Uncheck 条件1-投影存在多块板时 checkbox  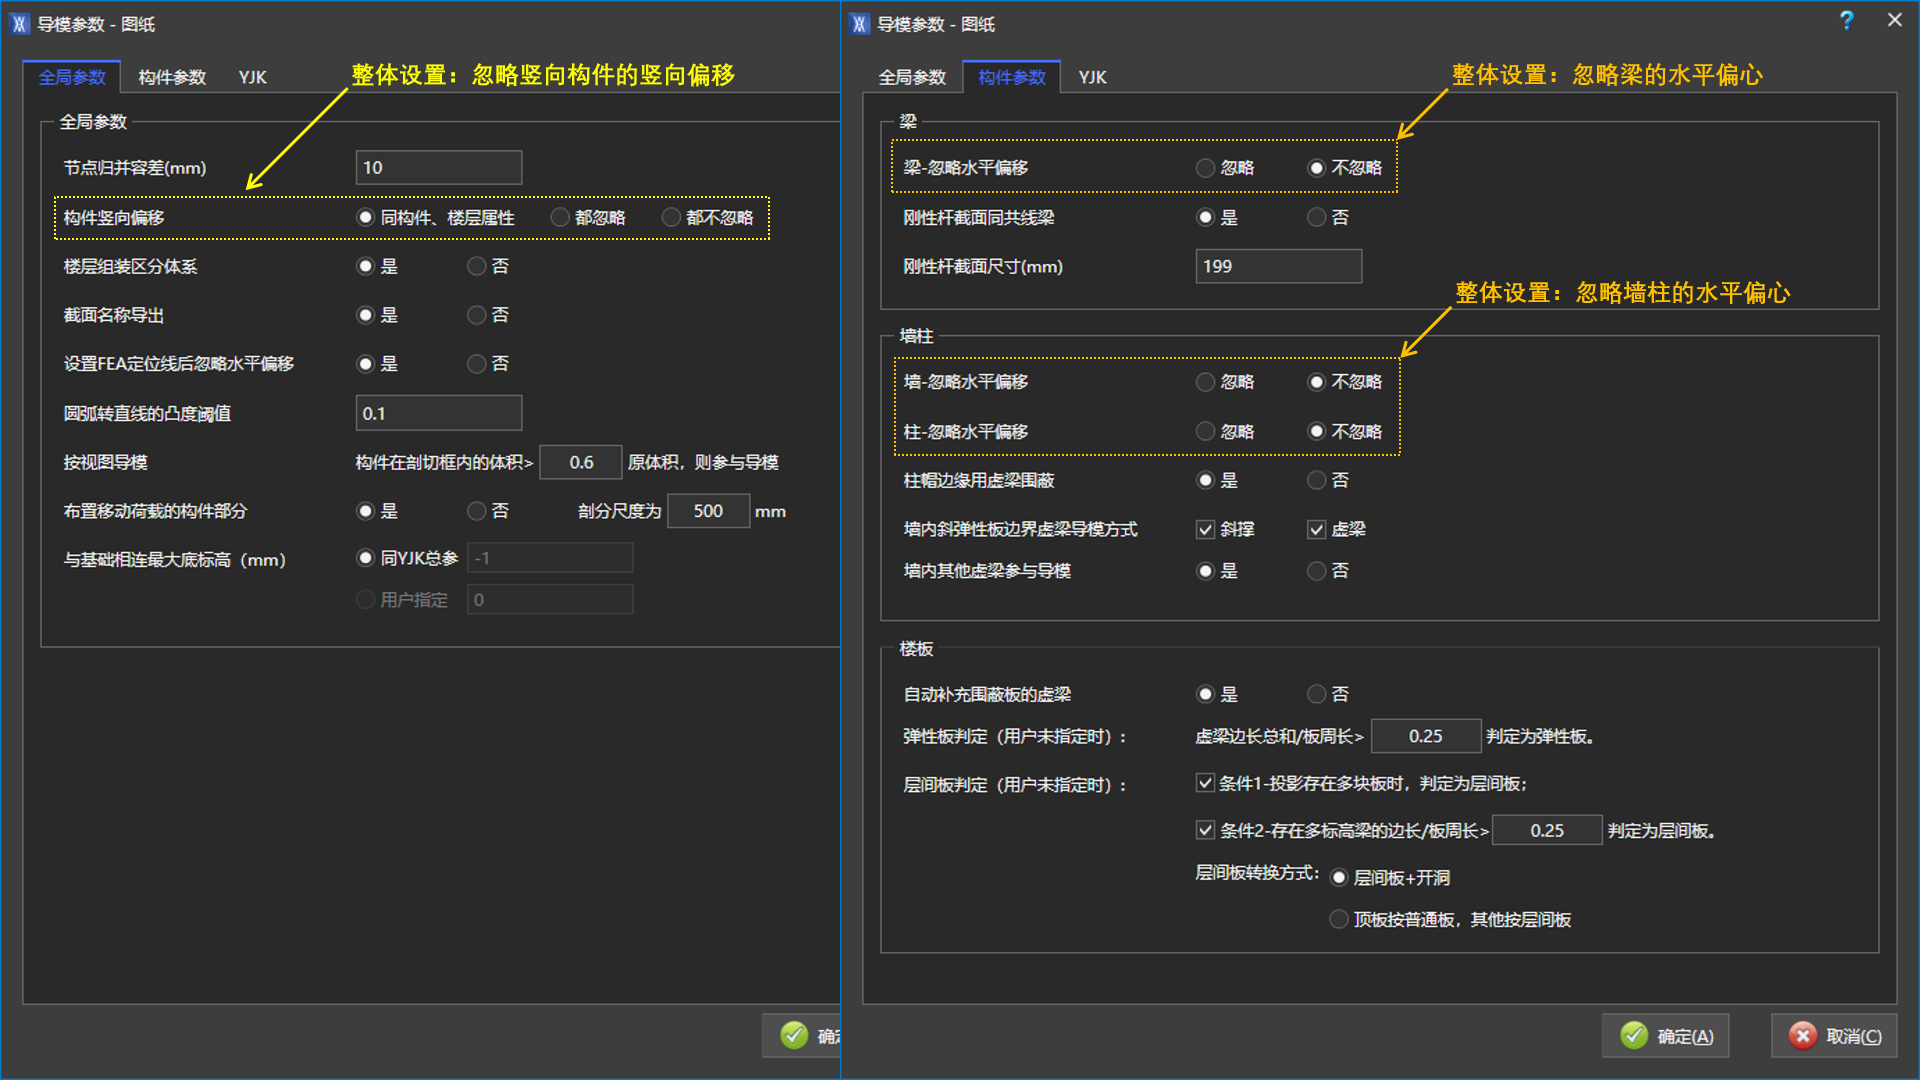pos(1206,783)
